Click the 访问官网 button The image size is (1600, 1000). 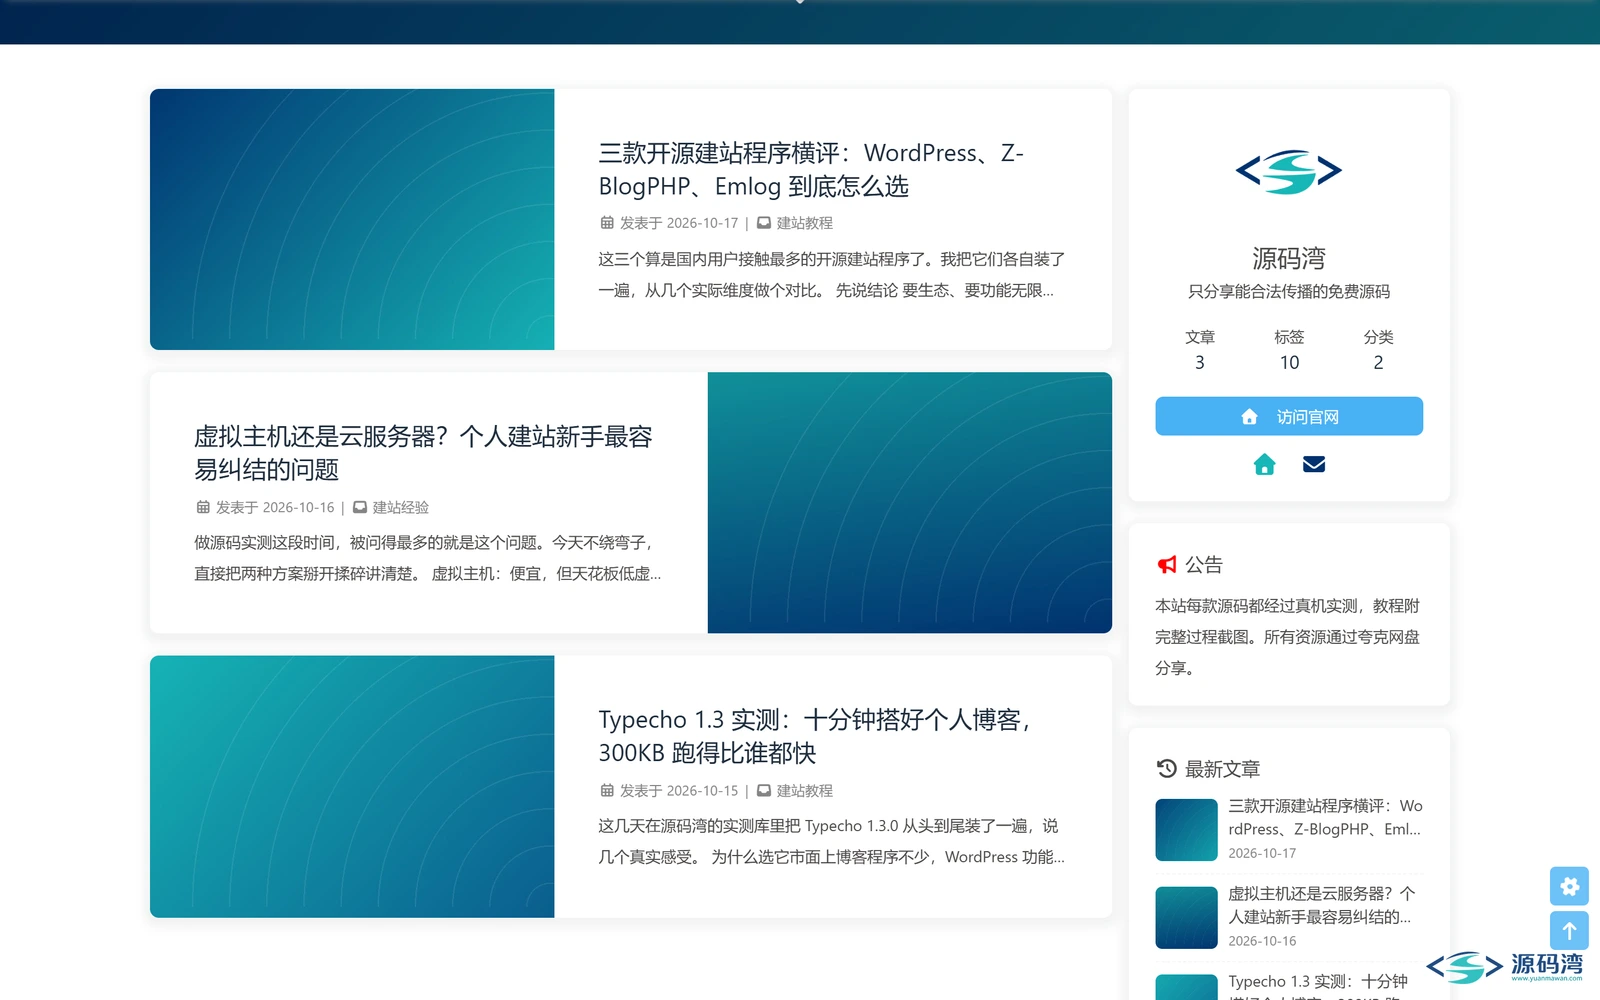tap(1289, 416)
